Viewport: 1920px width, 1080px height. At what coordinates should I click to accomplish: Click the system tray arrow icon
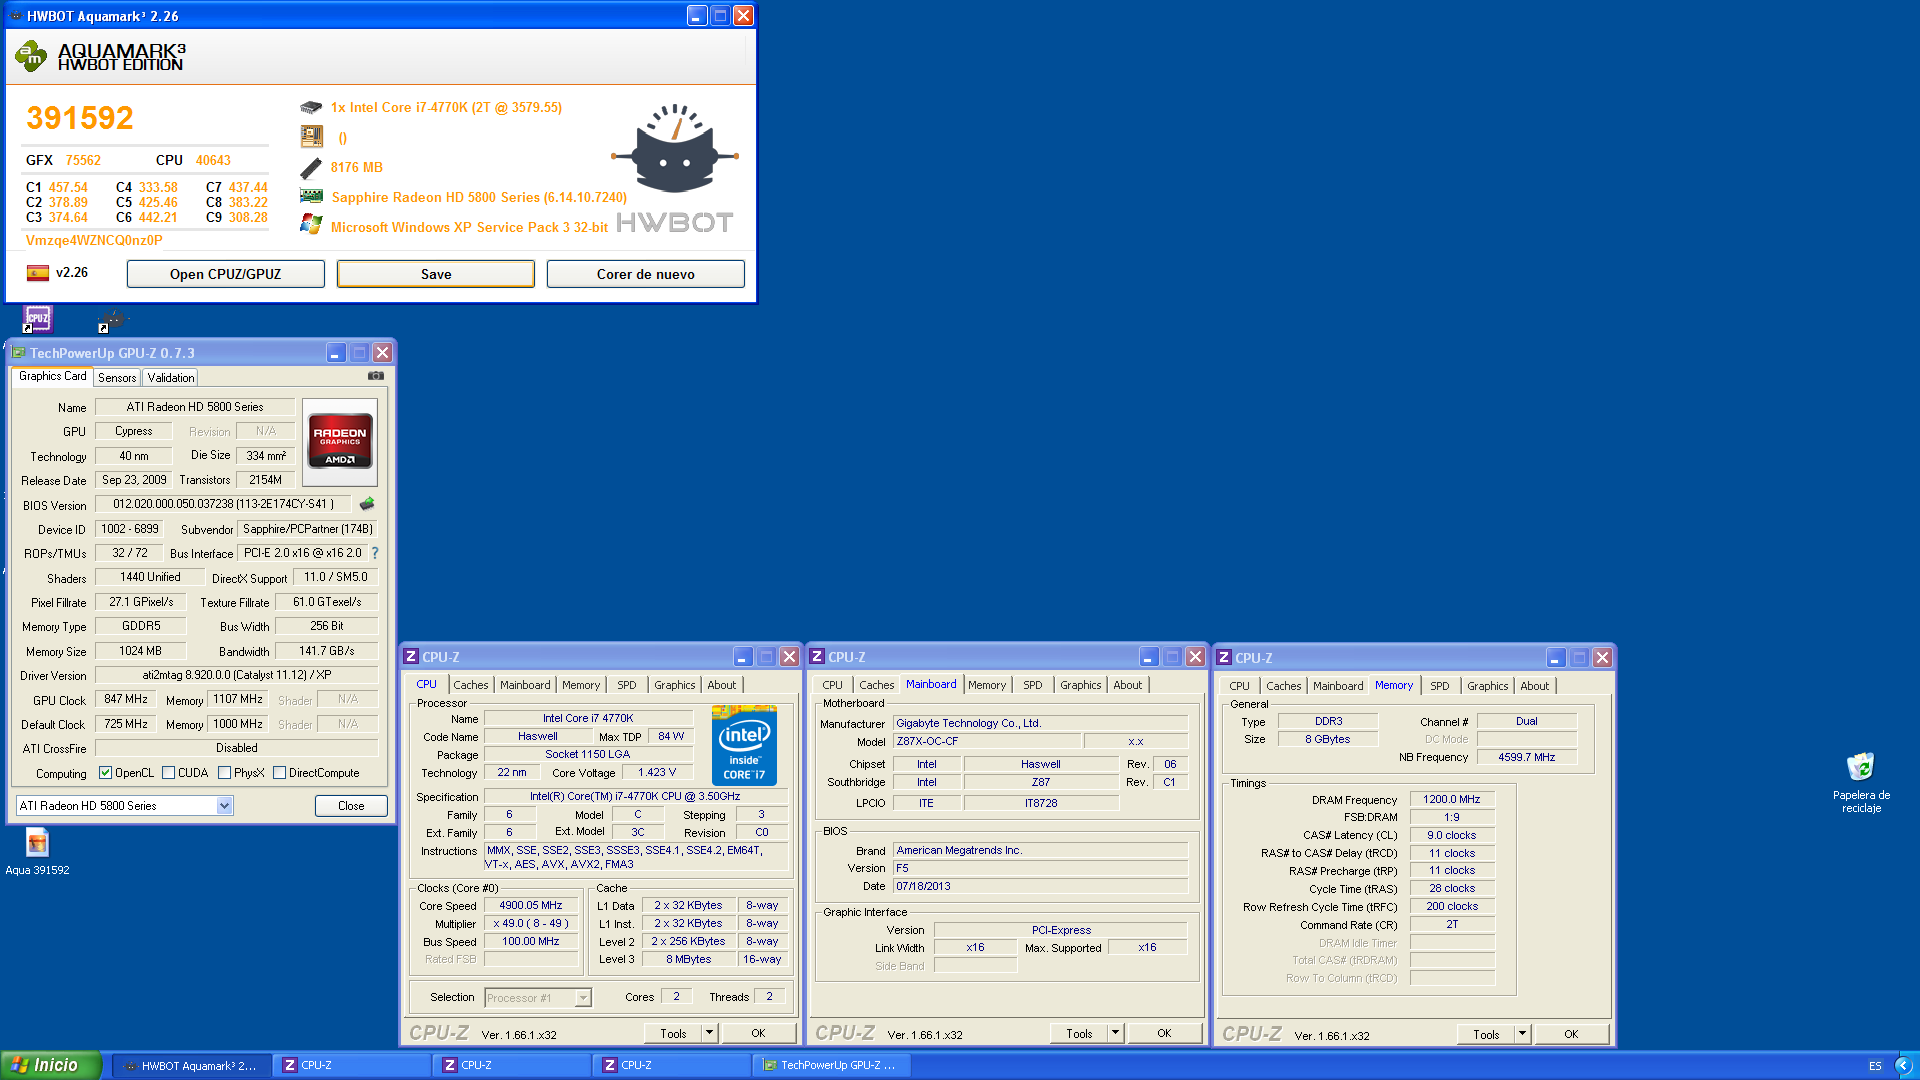(x=1904, y=1065)
